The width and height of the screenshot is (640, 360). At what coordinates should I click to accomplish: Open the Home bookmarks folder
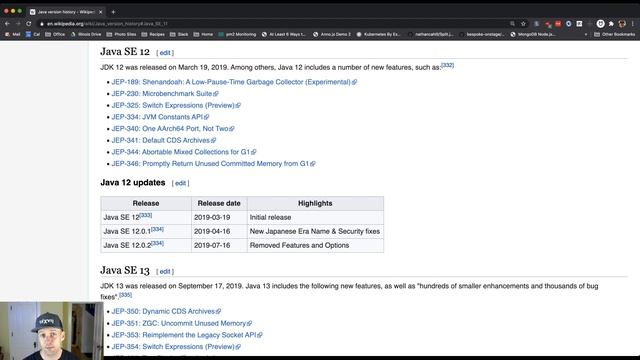[203, 34]
